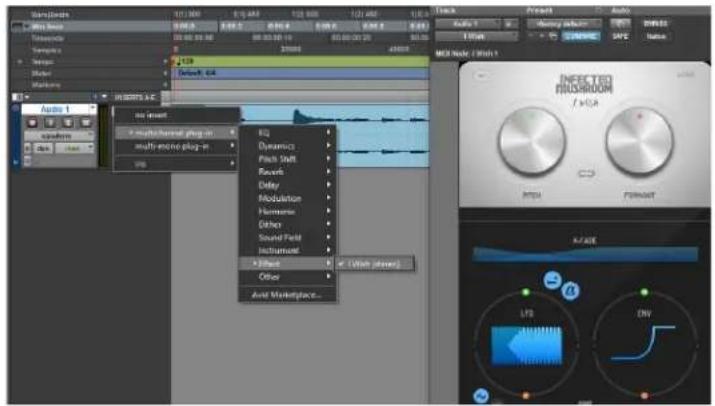Mute the Audio 1 track
715x406 pixels.
click(86, 122)
